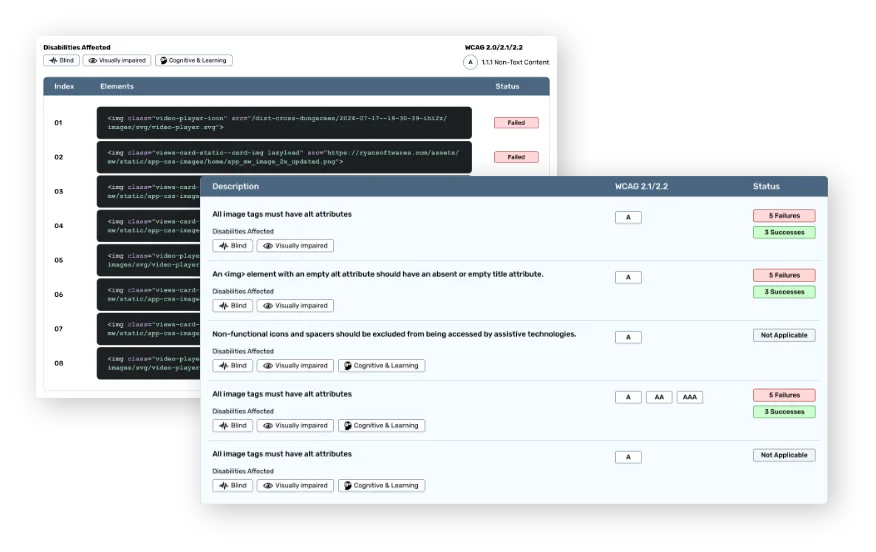
Task: Click 3 Successes in the row with AA and AAA badges
Action: tap(784, 412)
